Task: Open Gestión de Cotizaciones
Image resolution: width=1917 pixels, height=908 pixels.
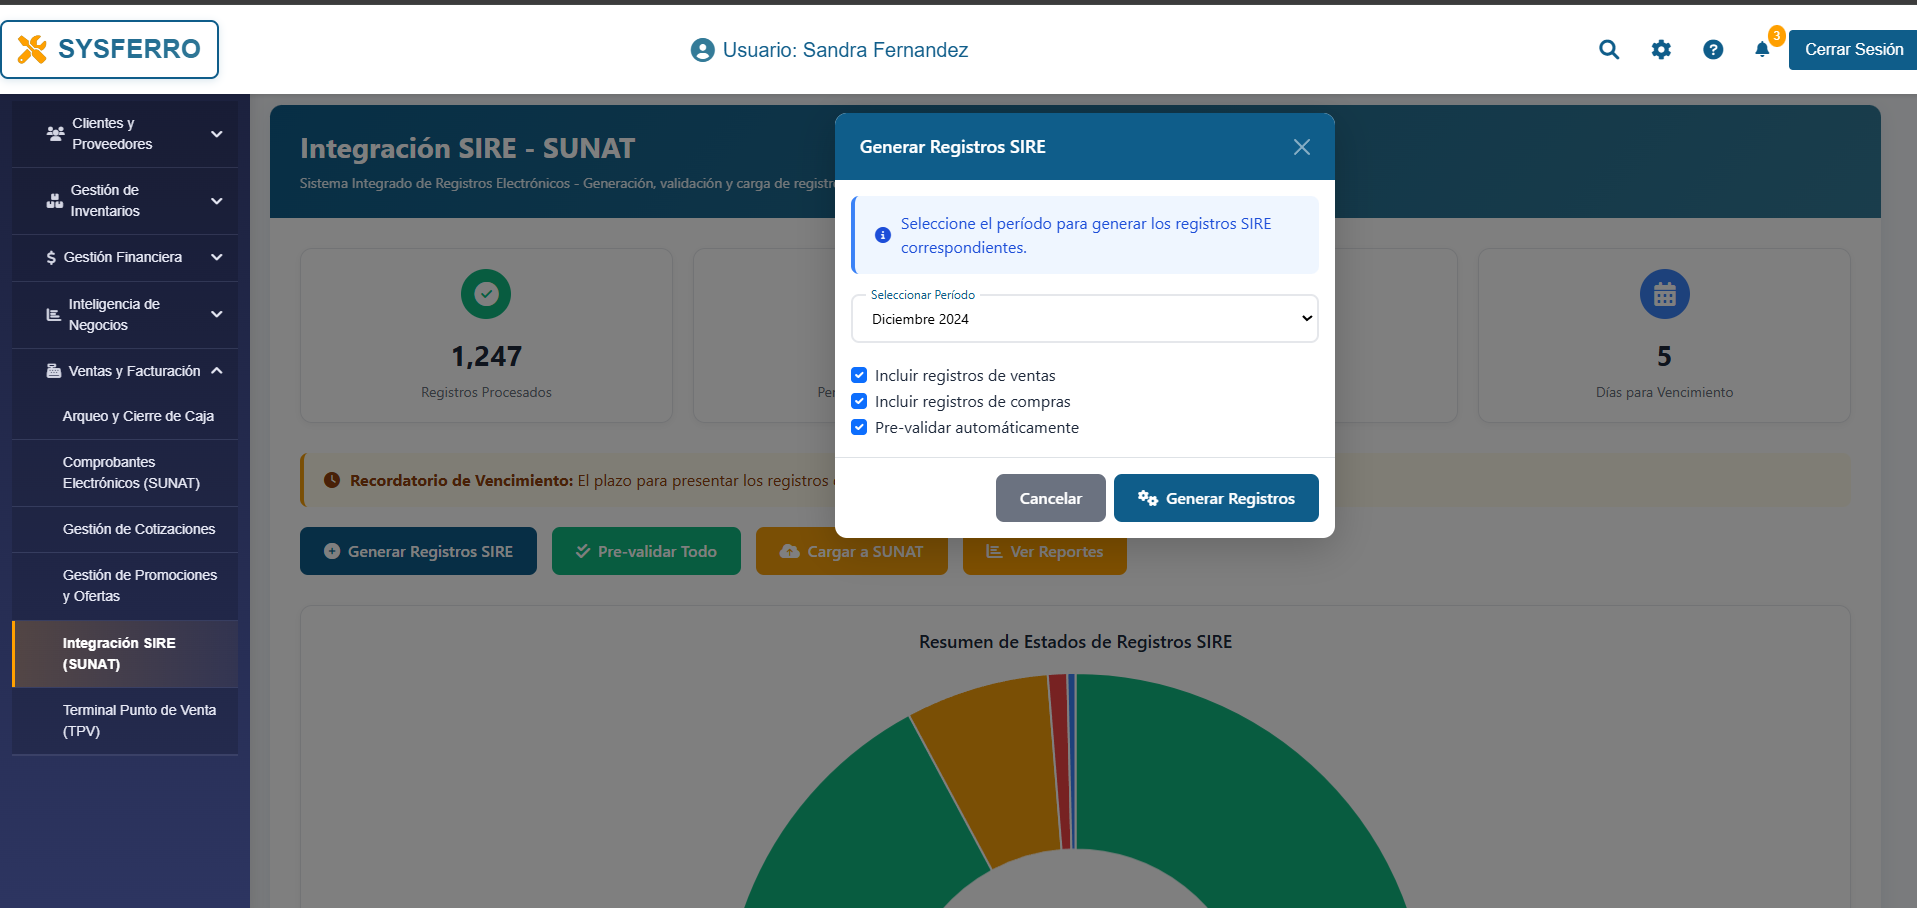Action: point(125,529)
